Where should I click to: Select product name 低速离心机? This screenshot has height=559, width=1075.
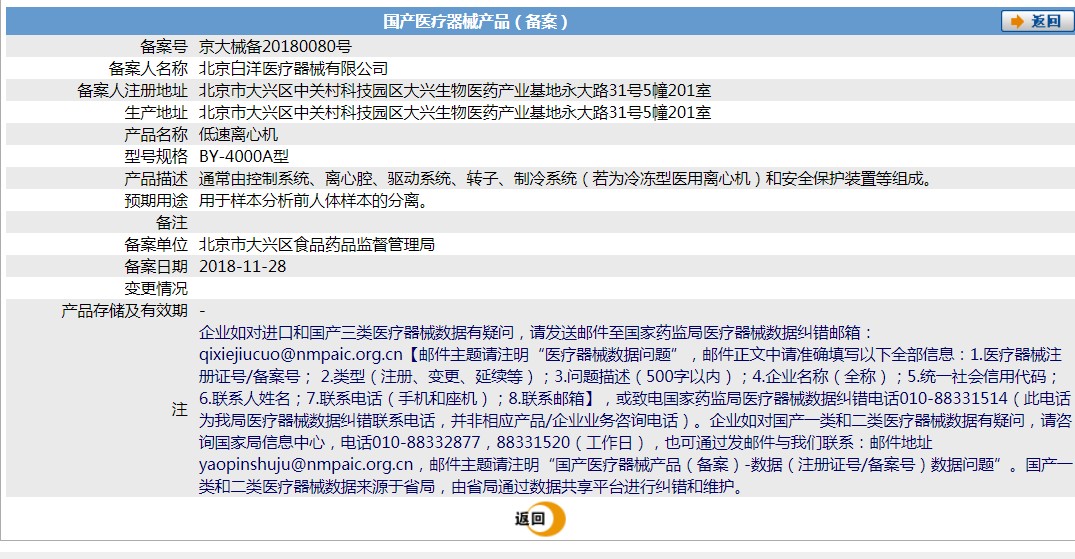point(239,134)
